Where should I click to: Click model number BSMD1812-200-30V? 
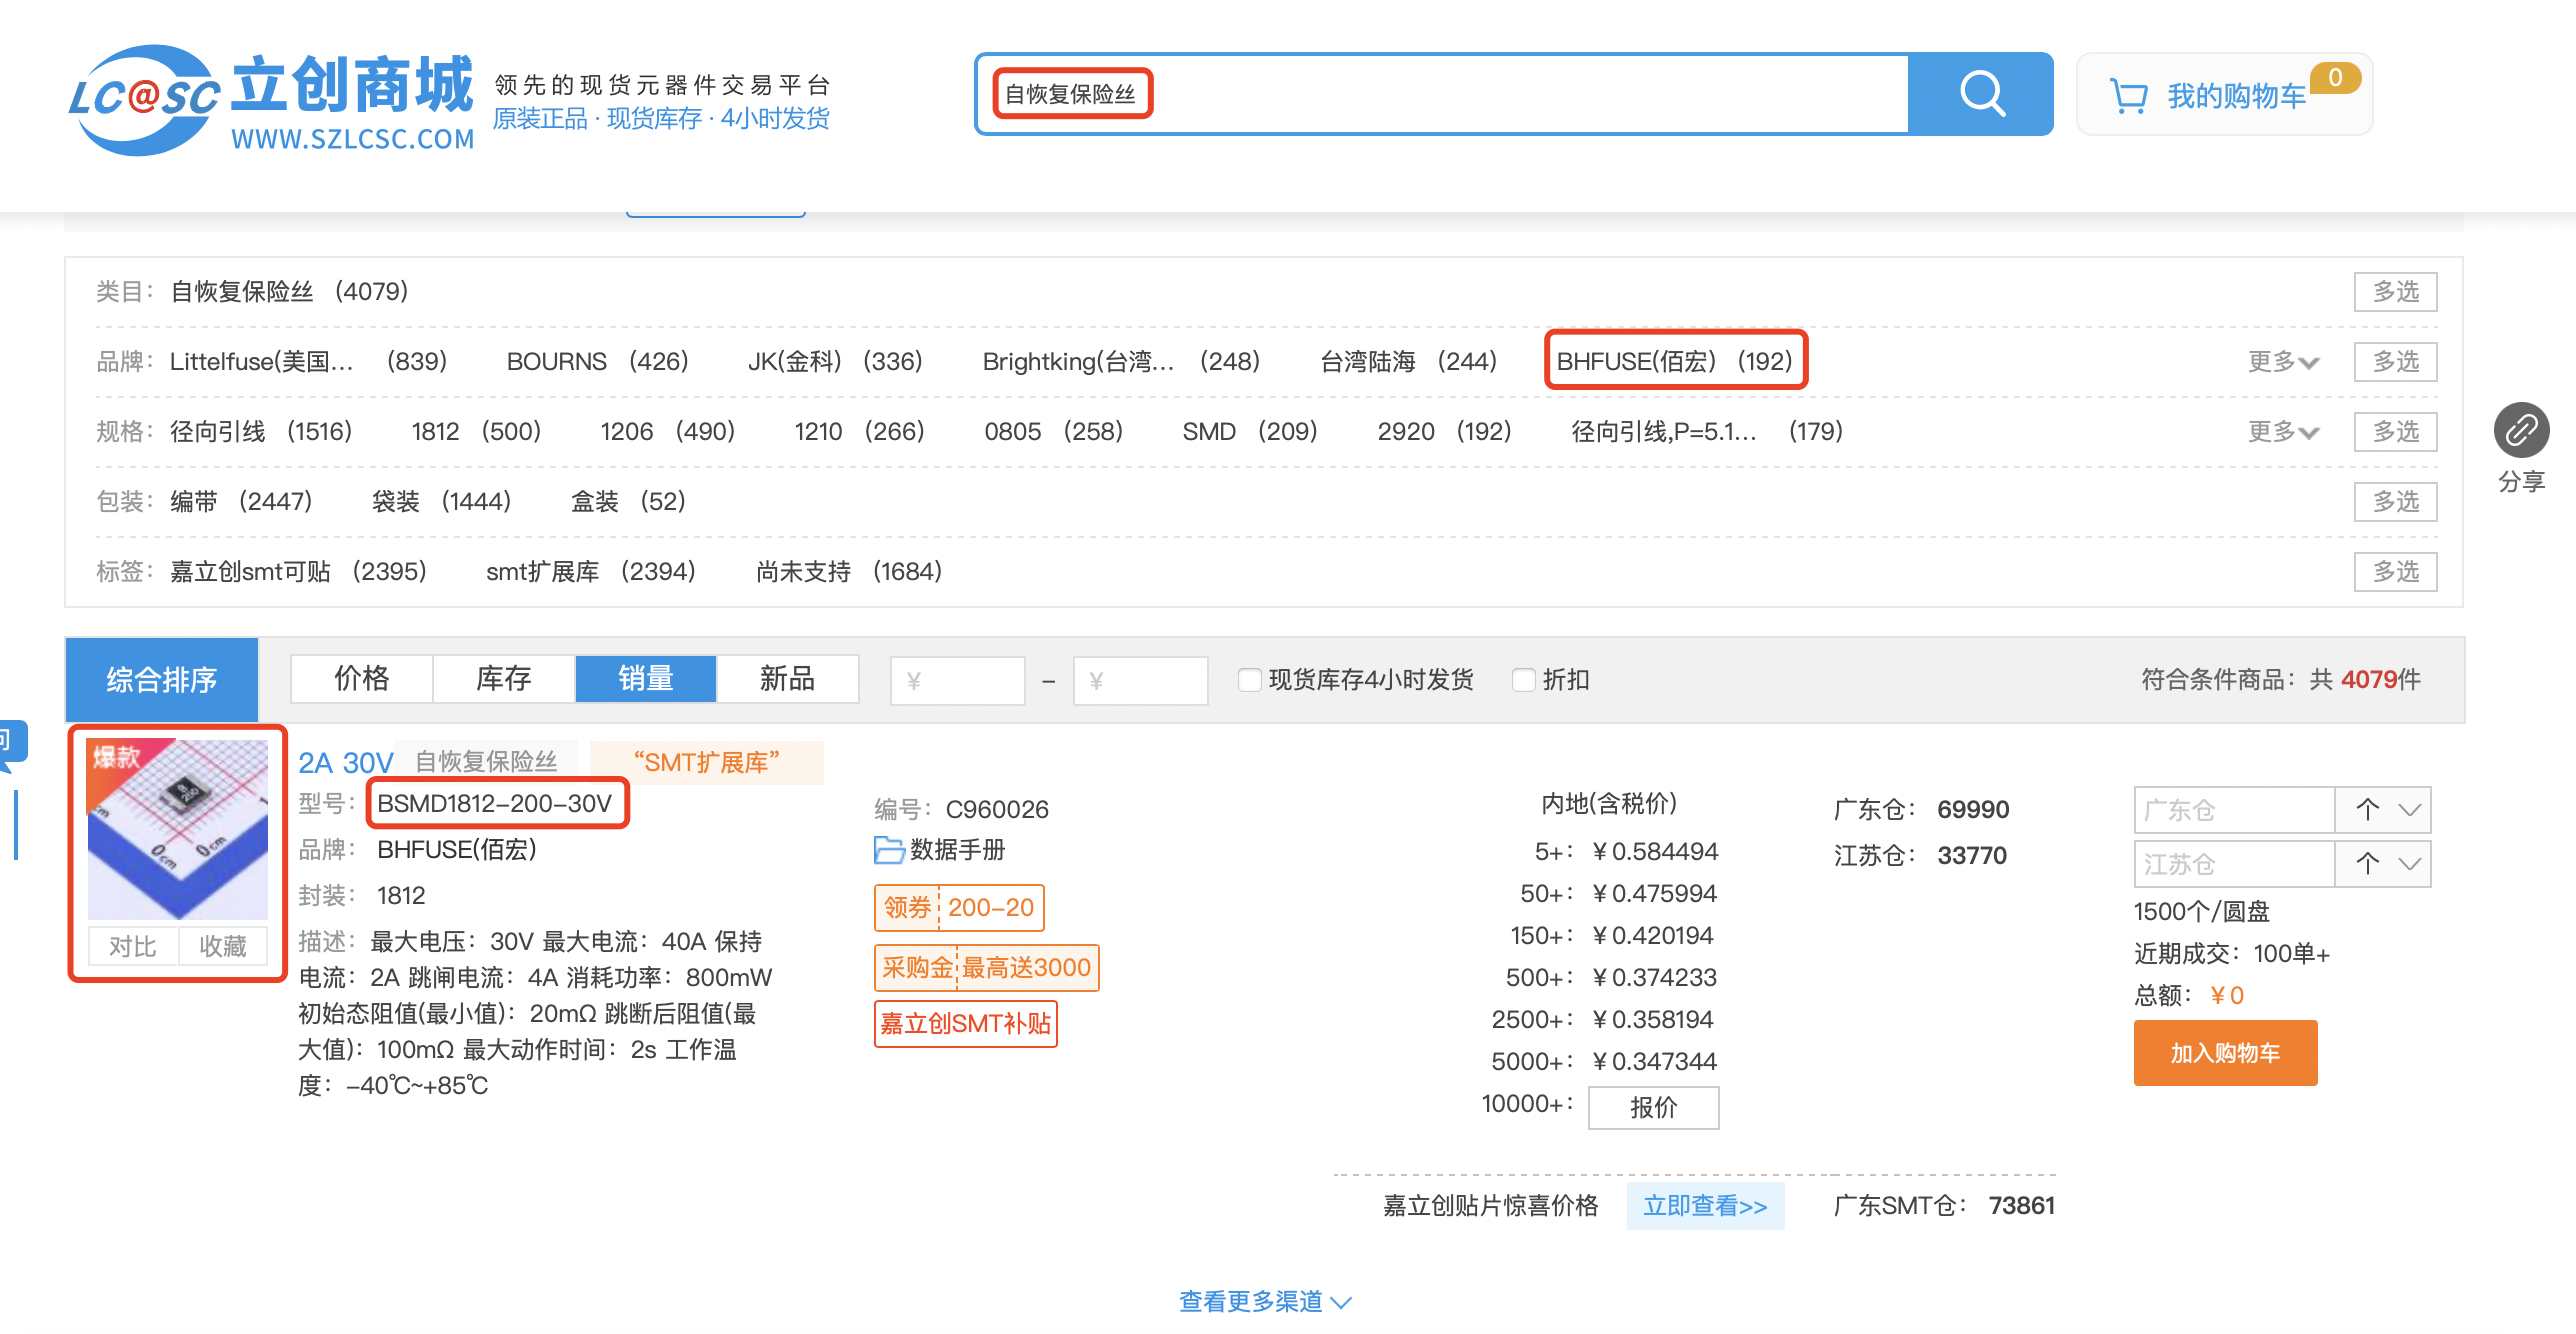click(494, 804)
